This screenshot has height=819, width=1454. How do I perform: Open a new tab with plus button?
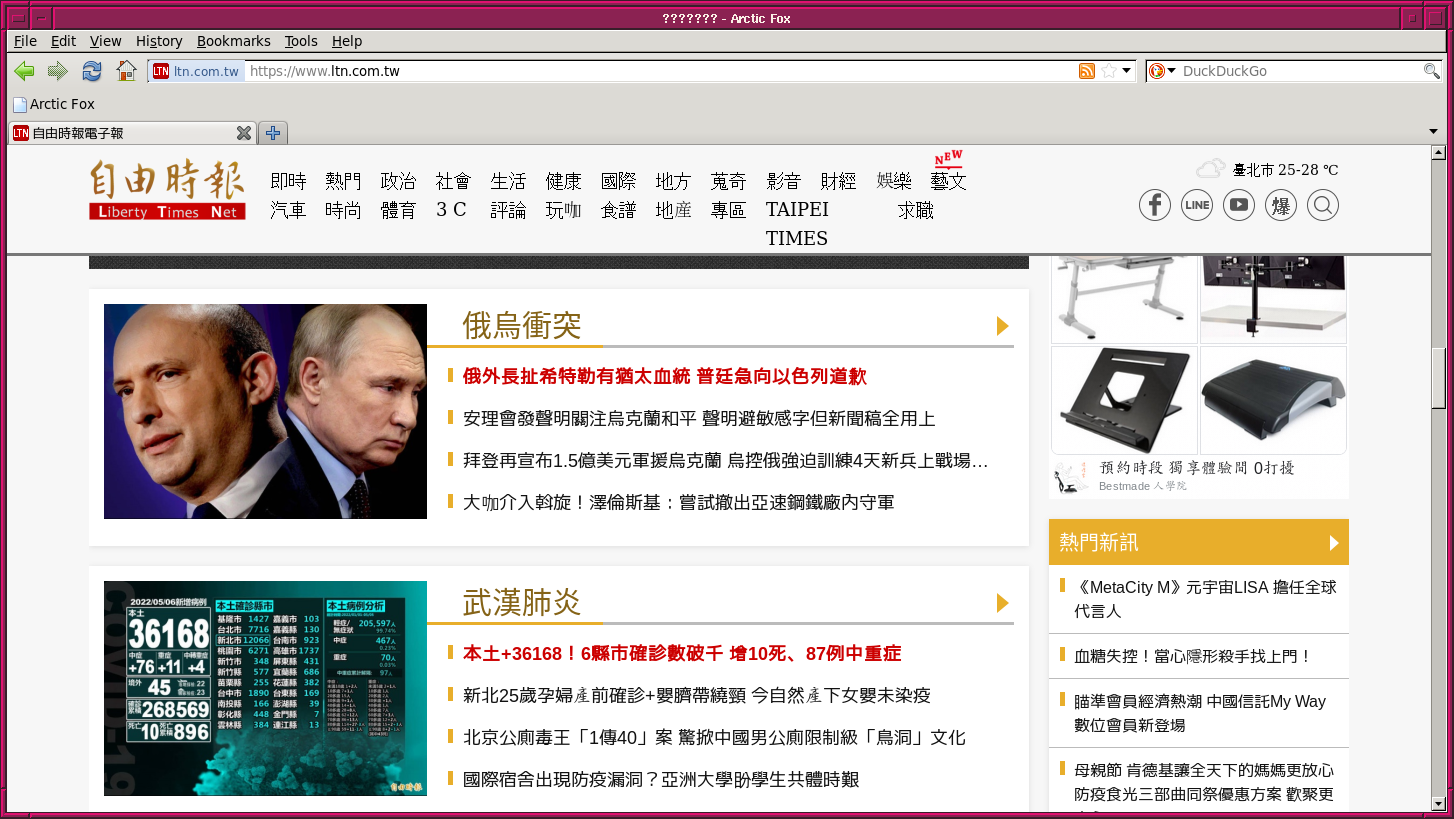[272, 133]
